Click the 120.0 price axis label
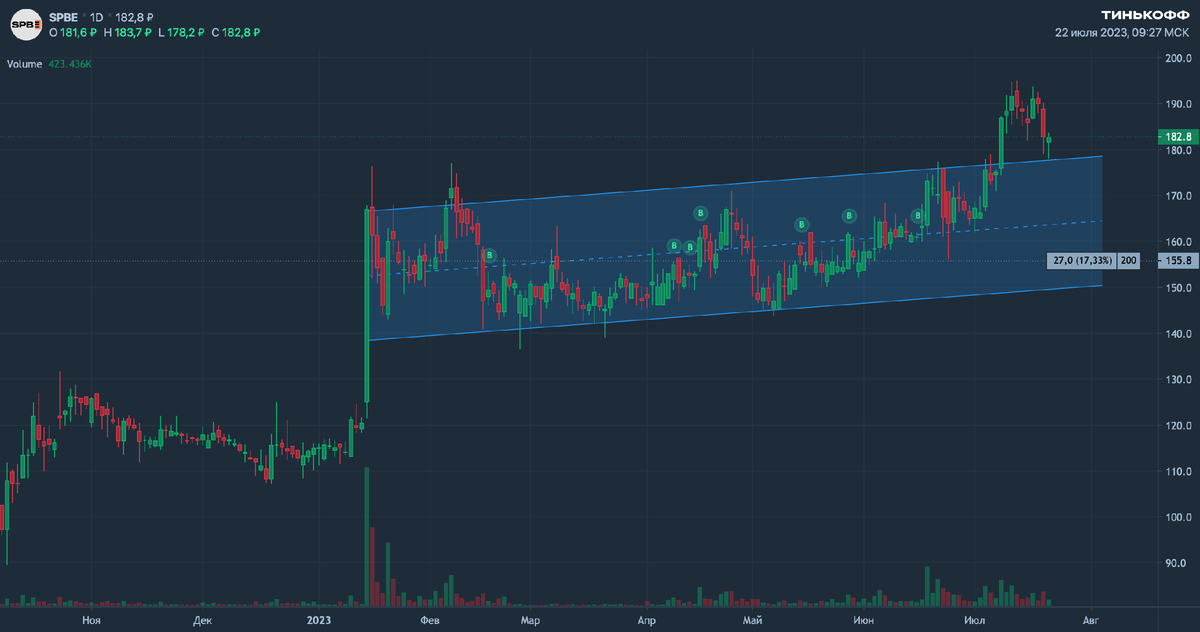The image size is (1200, 632). pyautogui.click(x=1177, y=426)
